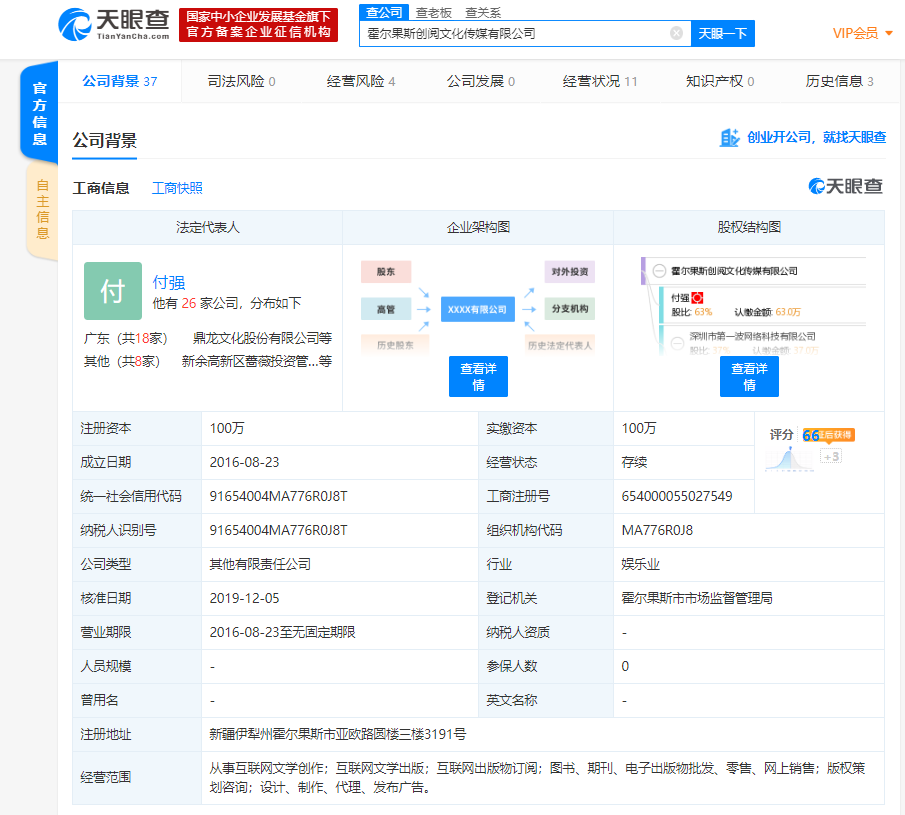The image size is (905, 815).
Task: Click 成立日期 value 2016-08-23
Action: [x=244, y=462]
